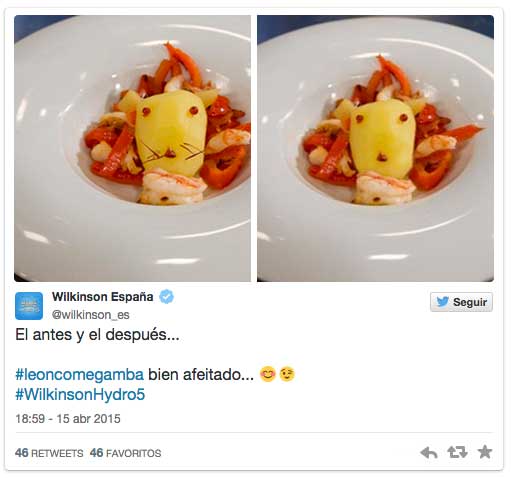Click the verified badge next to Wilkinson España
The width and height of the screenshot is (516, 478).
click(x=166, y=296)
